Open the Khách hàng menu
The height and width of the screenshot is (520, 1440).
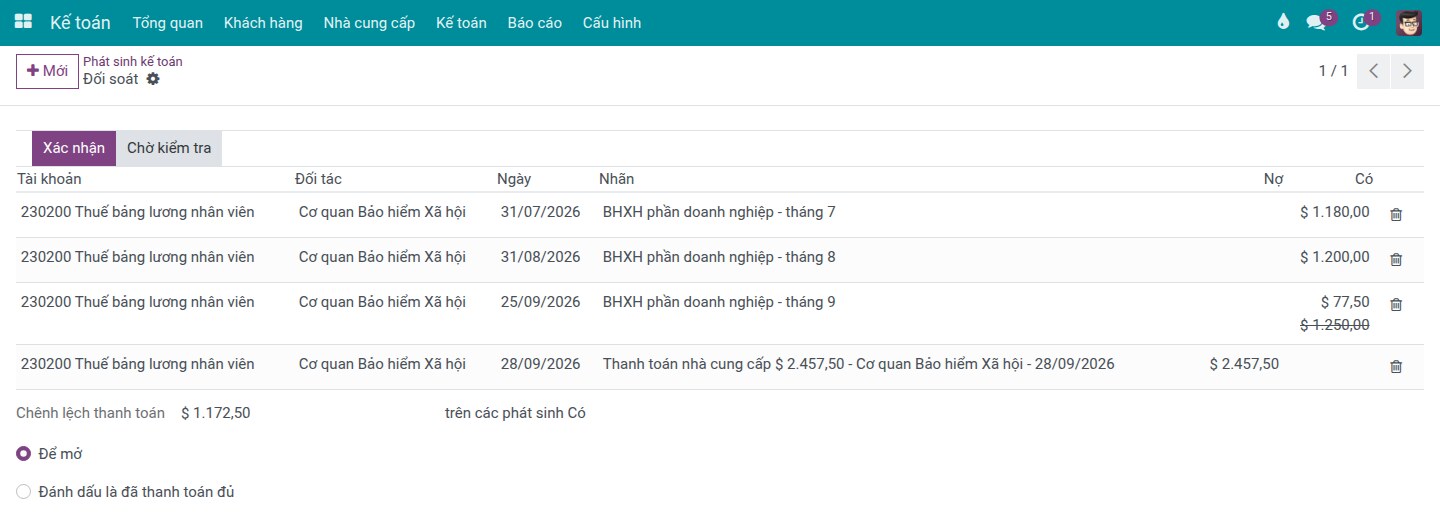pyautogui.click(x=263, y=22)
